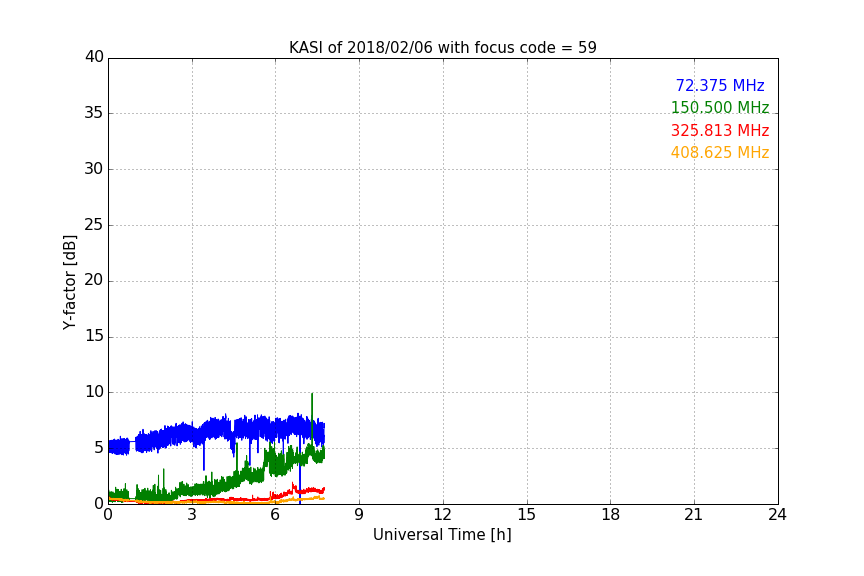Select the orange 408.625 MHz legend label
864x576 pixels.
tap(720, 153)
